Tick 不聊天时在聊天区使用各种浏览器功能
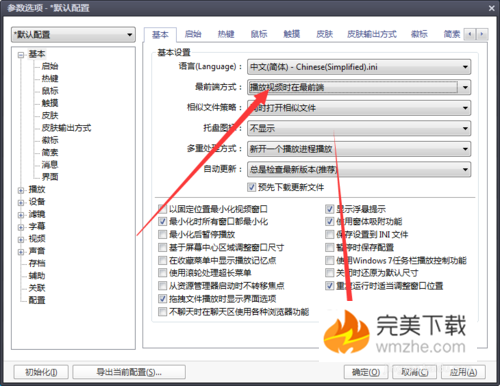The width and height of the screenshot is (500, 386). 162,312
